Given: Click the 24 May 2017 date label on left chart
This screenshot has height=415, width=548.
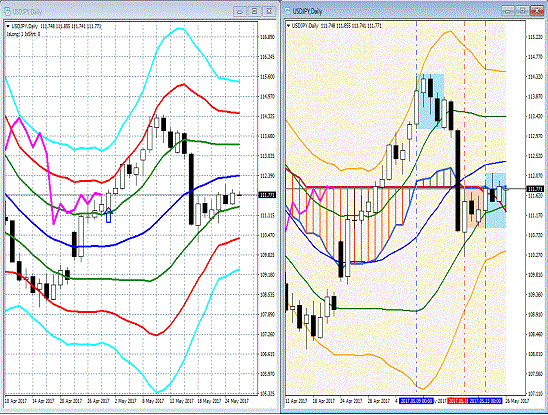Looking at the screenshot, I should pos(237,401).
